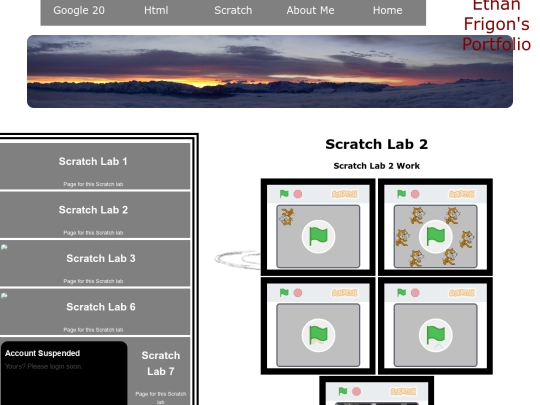Viewport: 540px width, 405px height.
Task: Click 'Page for this Scratch lab' under Scratch Lab 7
Action: coord(160,398)
